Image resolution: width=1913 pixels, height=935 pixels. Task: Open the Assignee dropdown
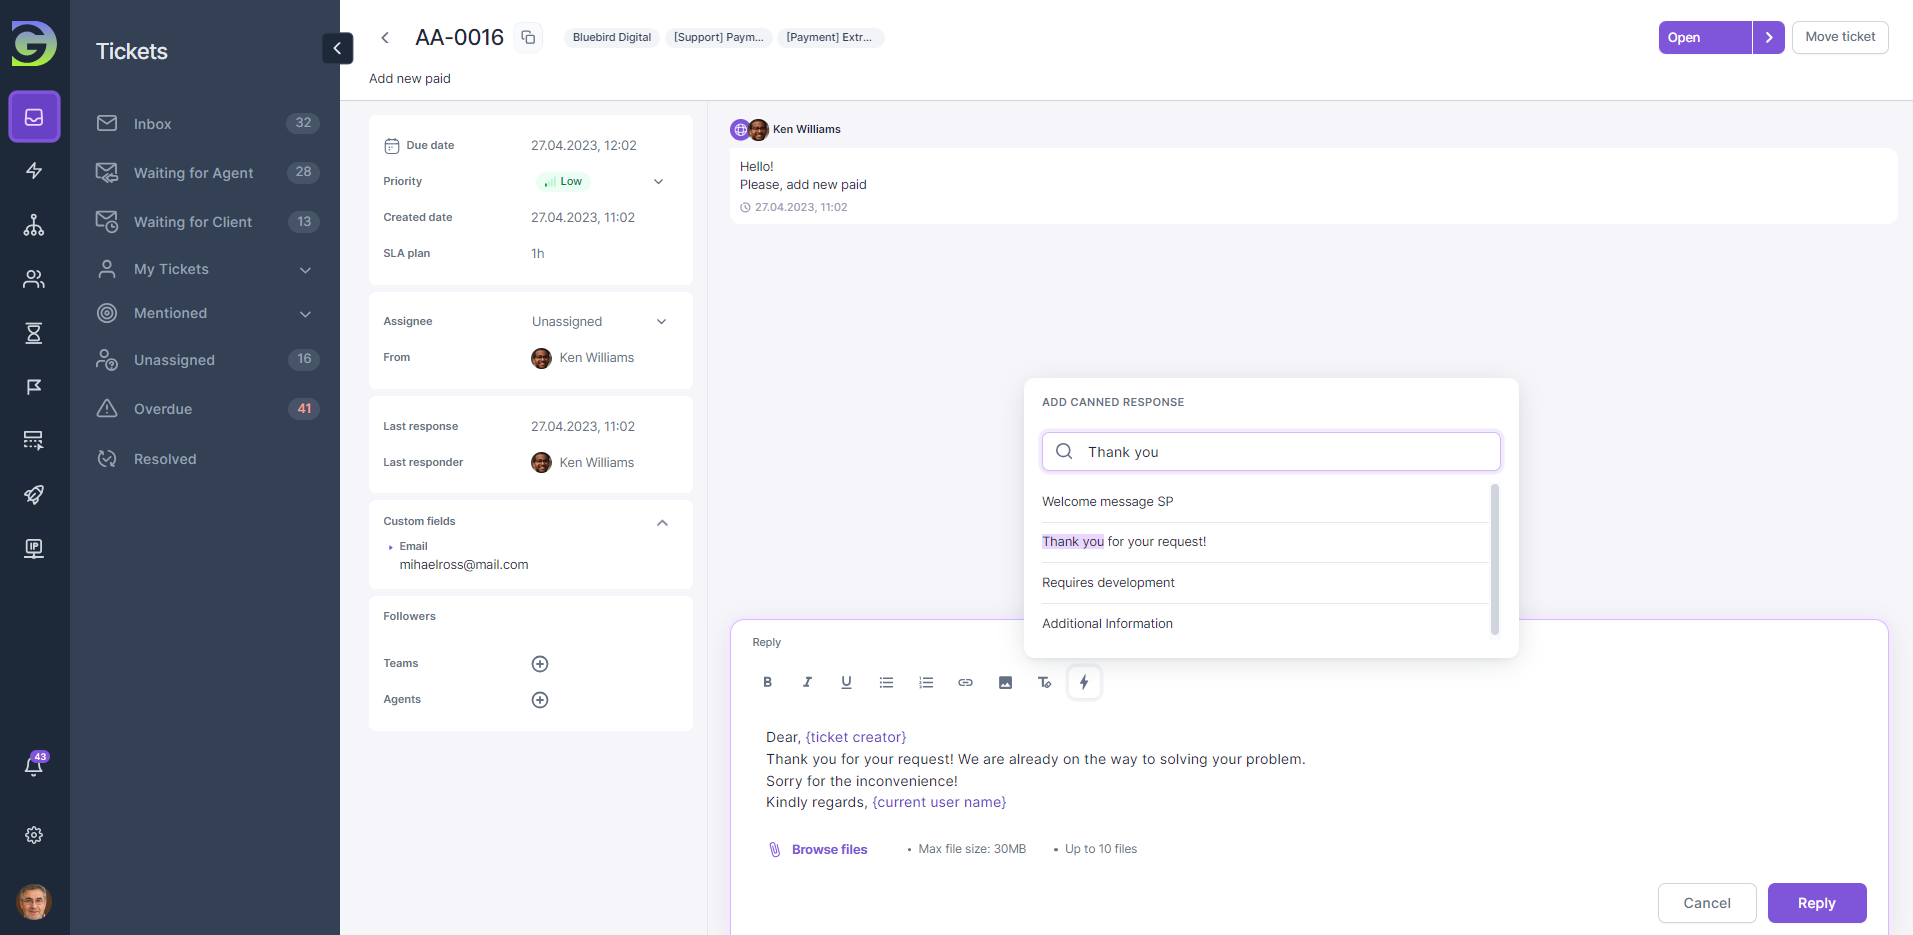[x=660, y=322]
